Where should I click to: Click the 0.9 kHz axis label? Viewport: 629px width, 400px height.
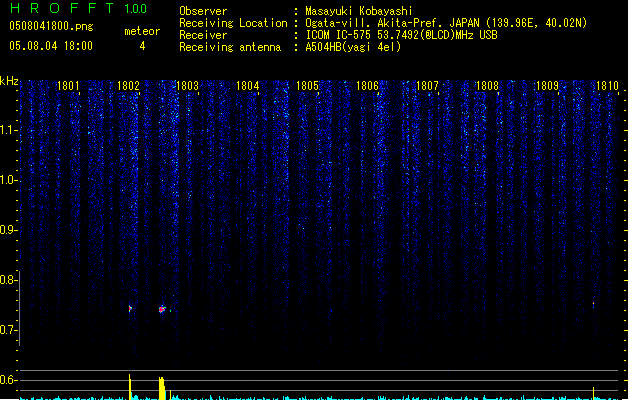coord(8,230)
